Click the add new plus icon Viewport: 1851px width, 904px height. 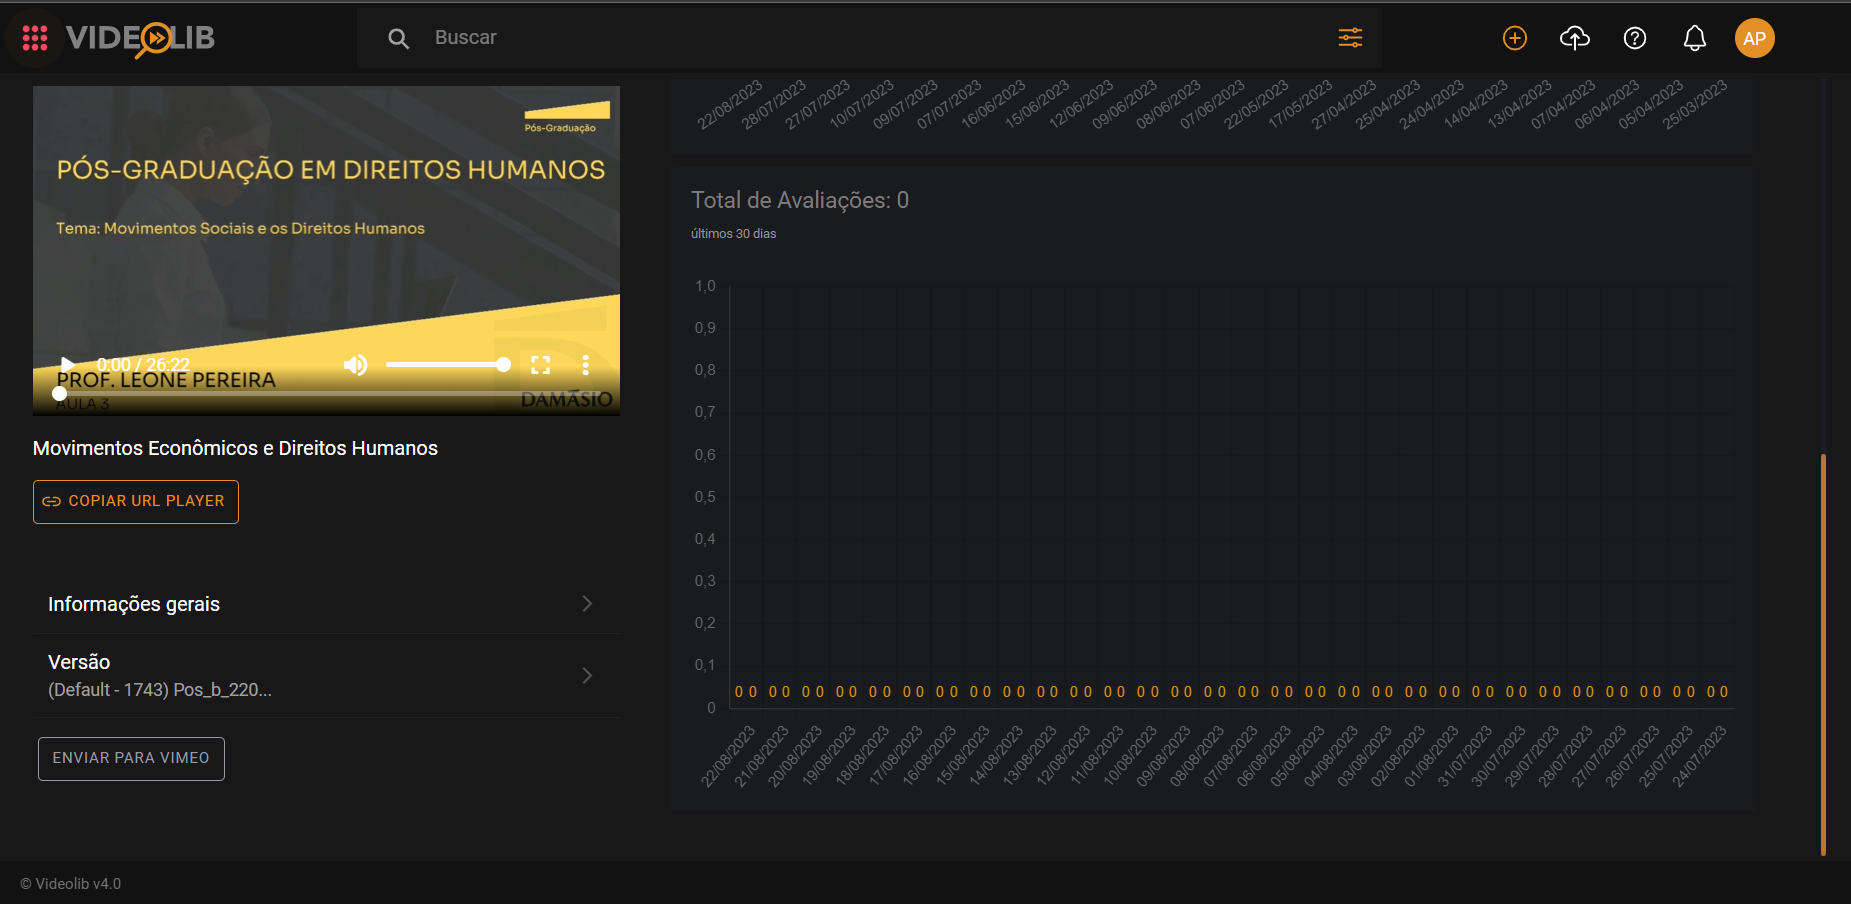[1515, 38]
